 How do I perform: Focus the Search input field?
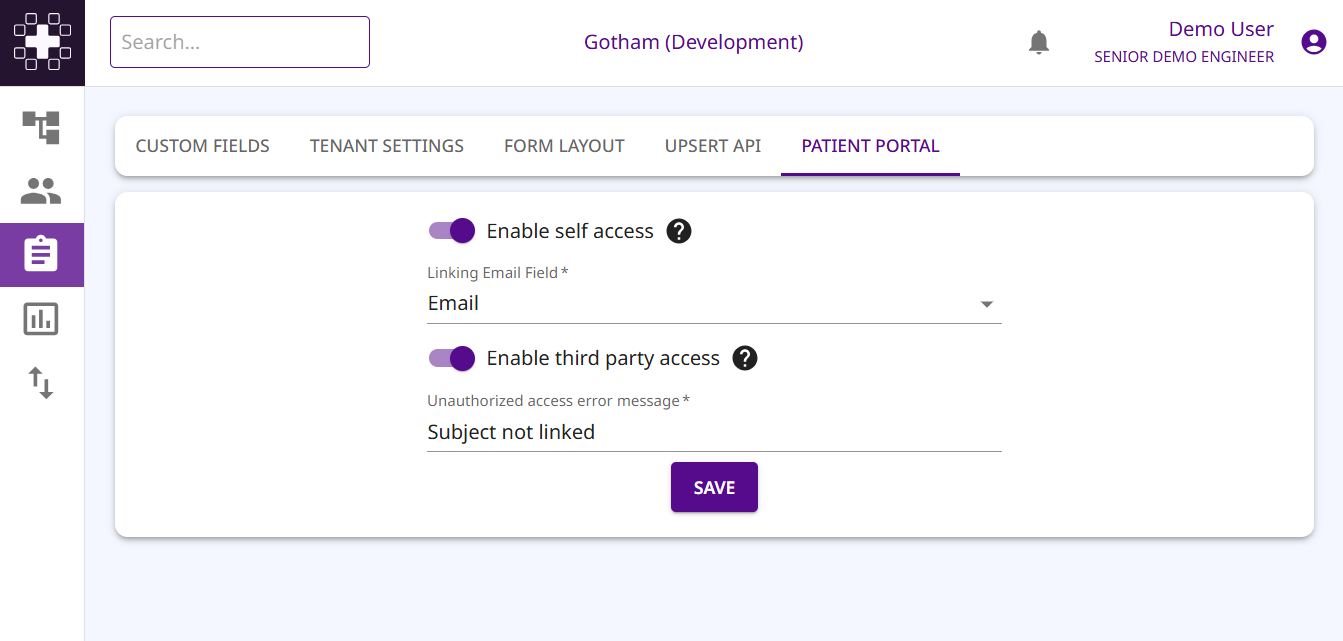click(x=240, y=42)
